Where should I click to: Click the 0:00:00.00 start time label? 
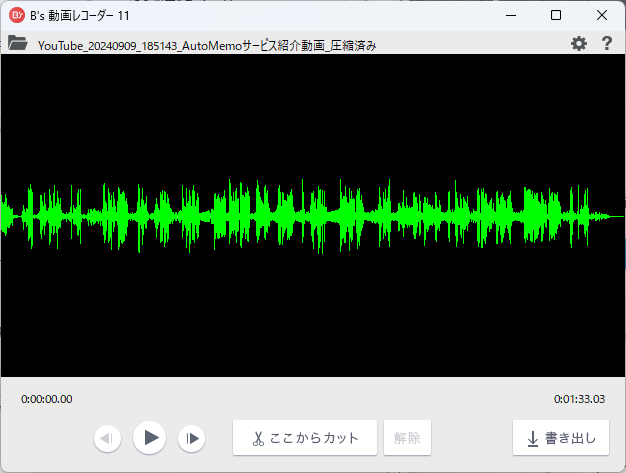coord(47,399)
